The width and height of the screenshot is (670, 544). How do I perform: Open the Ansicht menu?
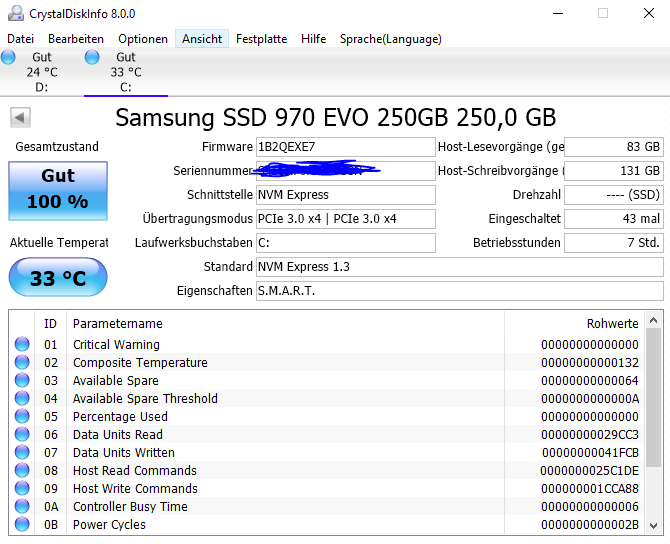pyautogui.click(x=202, y=39)
